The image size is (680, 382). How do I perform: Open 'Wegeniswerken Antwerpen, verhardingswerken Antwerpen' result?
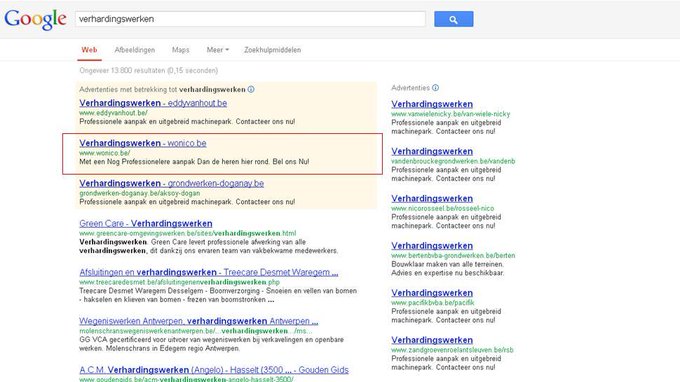pyautogui.click(x=199, y=321)
